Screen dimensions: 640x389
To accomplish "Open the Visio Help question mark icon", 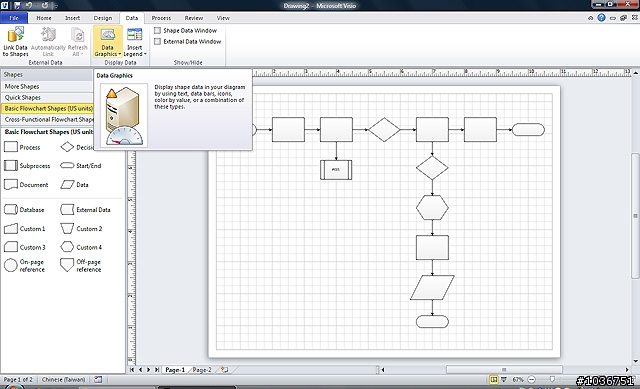I will (601, 18).
